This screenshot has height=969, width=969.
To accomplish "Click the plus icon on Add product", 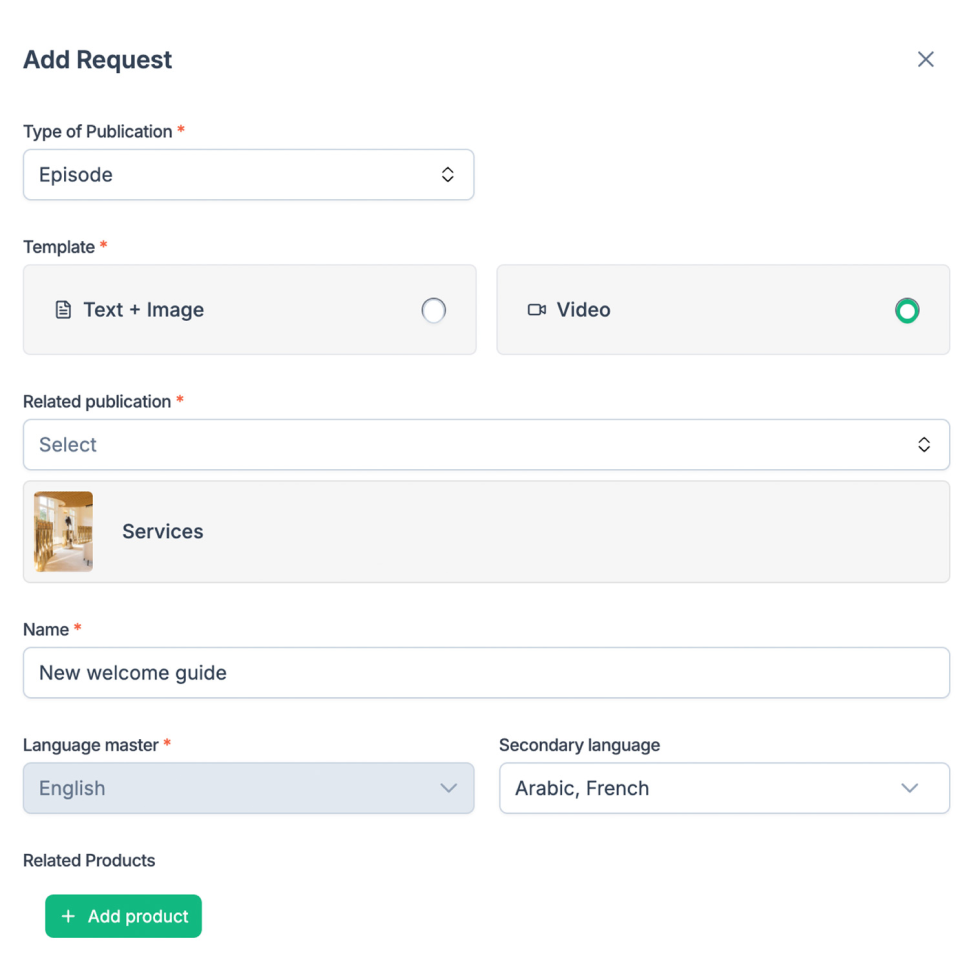I will (68, 916).
